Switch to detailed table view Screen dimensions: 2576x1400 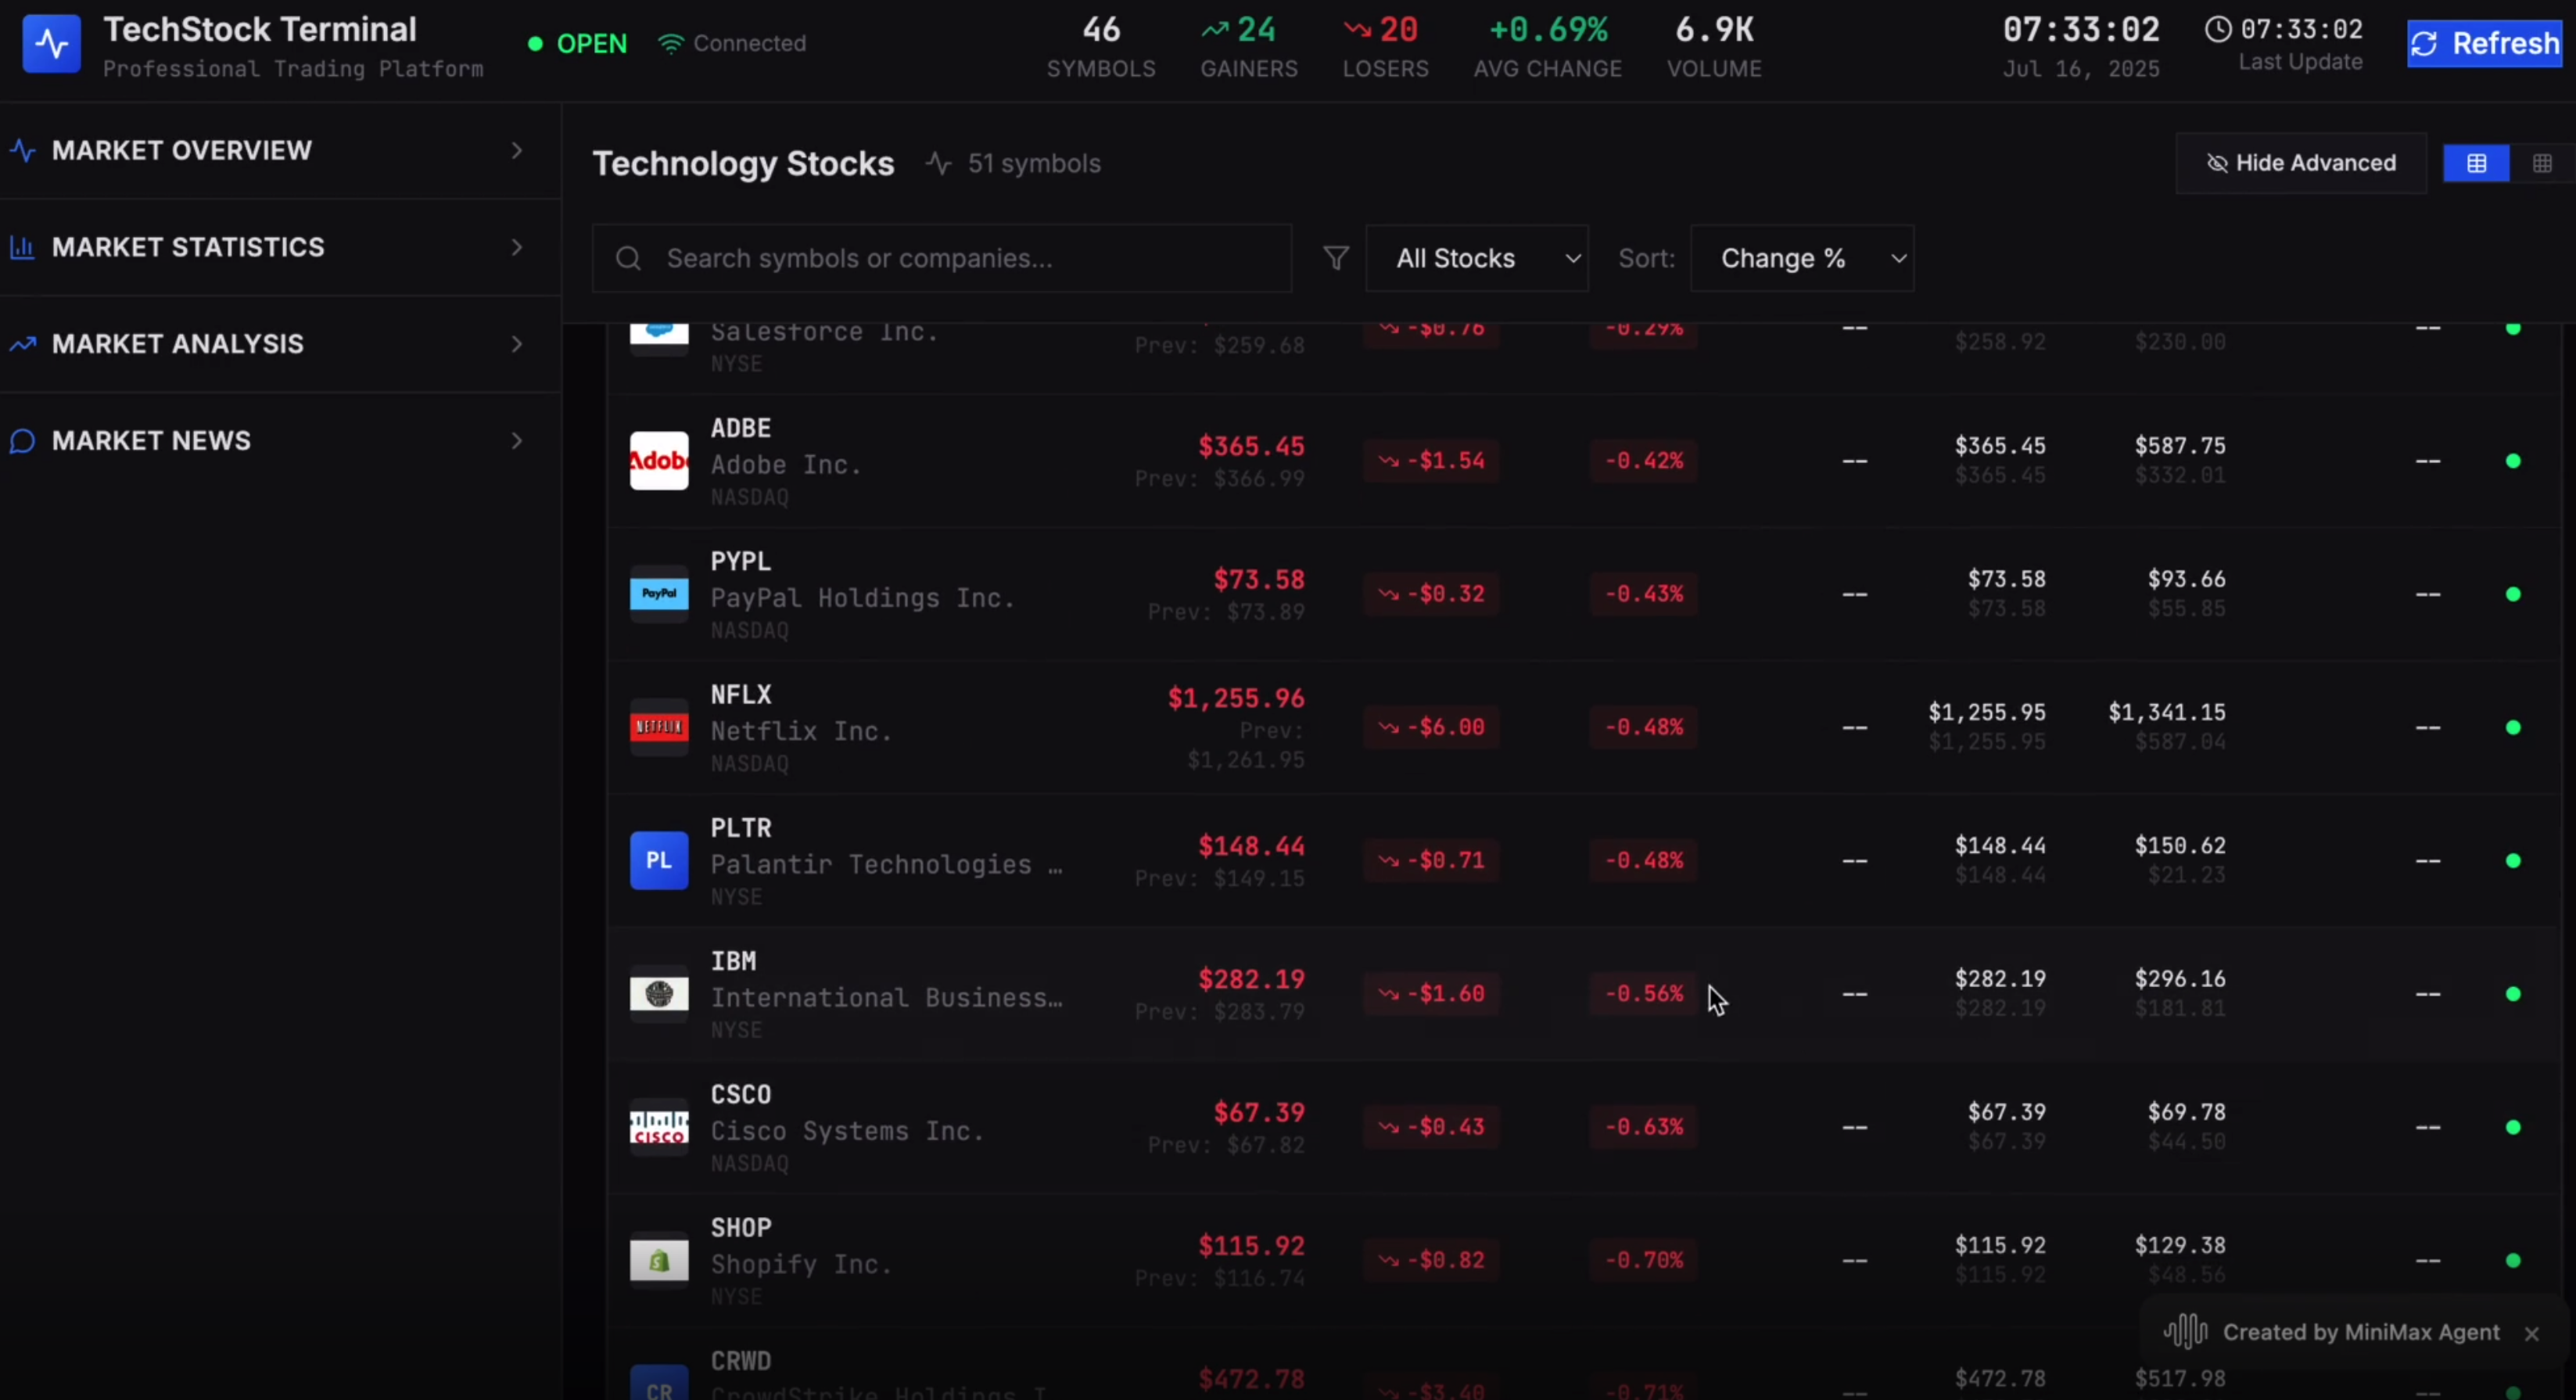pyautogui.click(x=2476, y=163)
